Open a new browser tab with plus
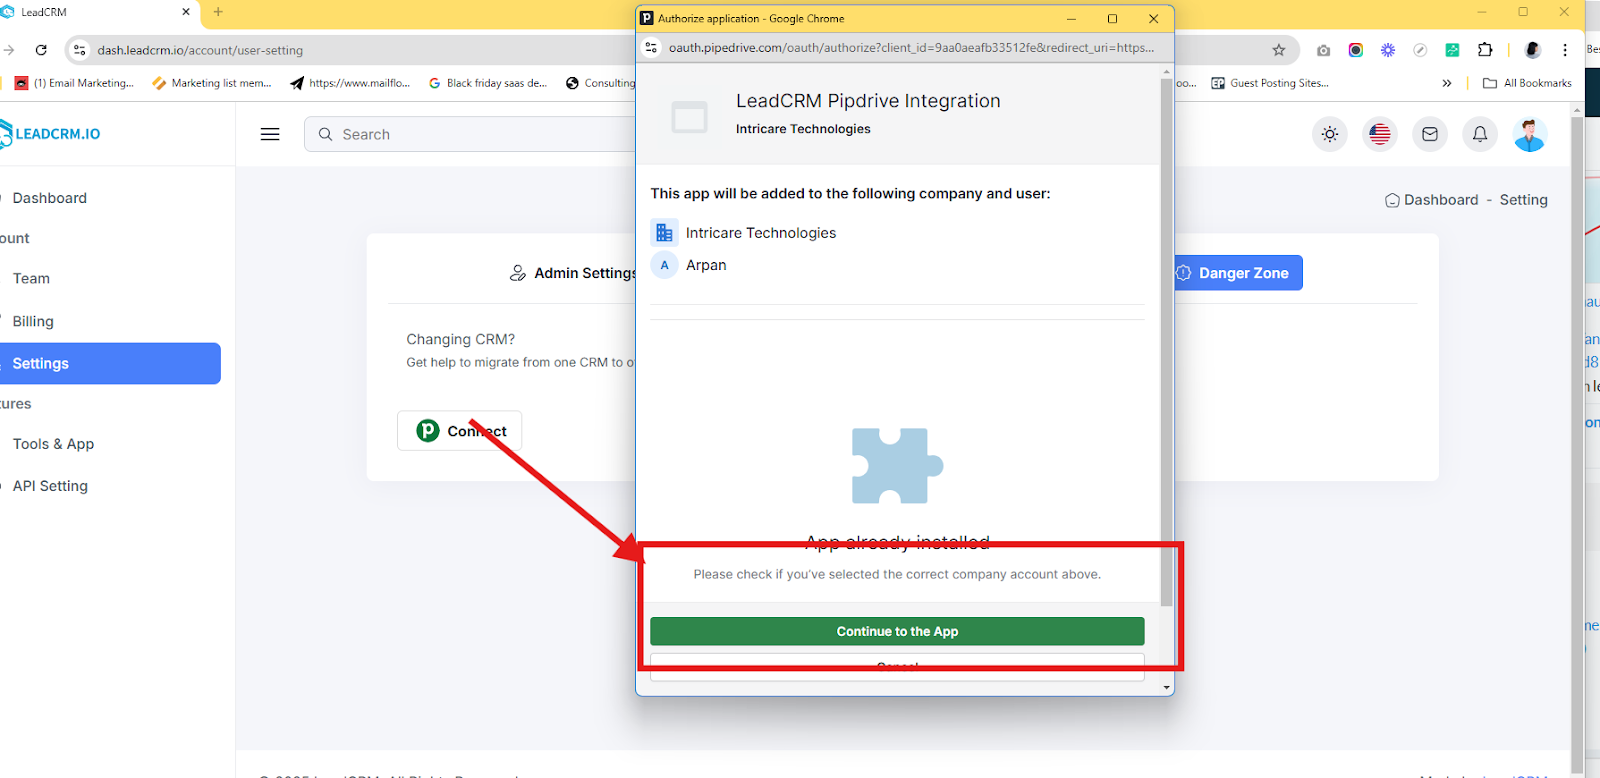This screenshot has width=1600, height=778. pyautogui.click(x=218, y=12)
